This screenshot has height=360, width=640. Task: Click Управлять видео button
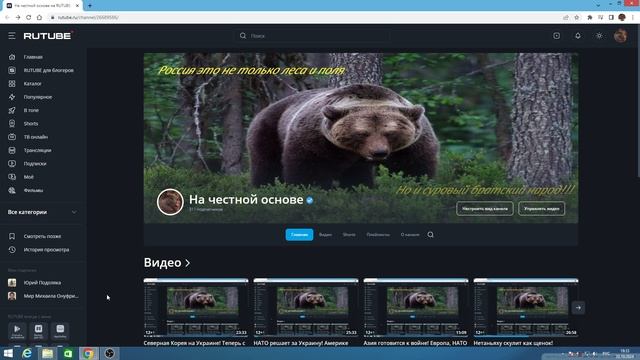click(542, 209)
